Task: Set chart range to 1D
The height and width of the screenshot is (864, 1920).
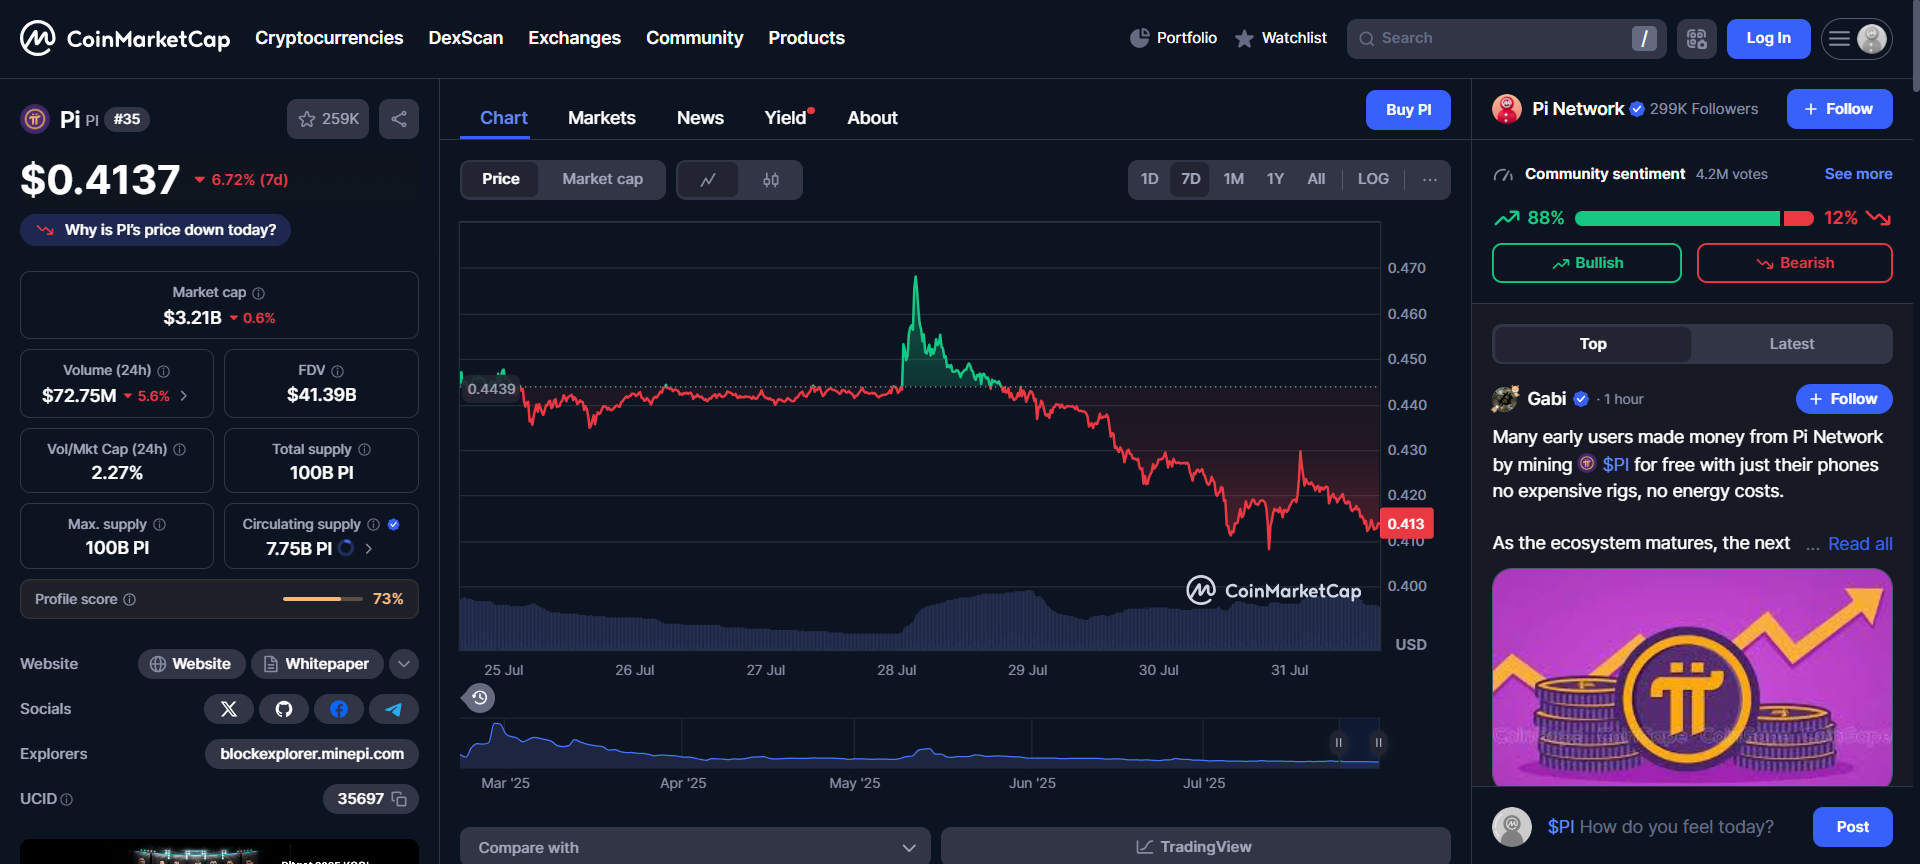Action: (x=1150, y=180)
